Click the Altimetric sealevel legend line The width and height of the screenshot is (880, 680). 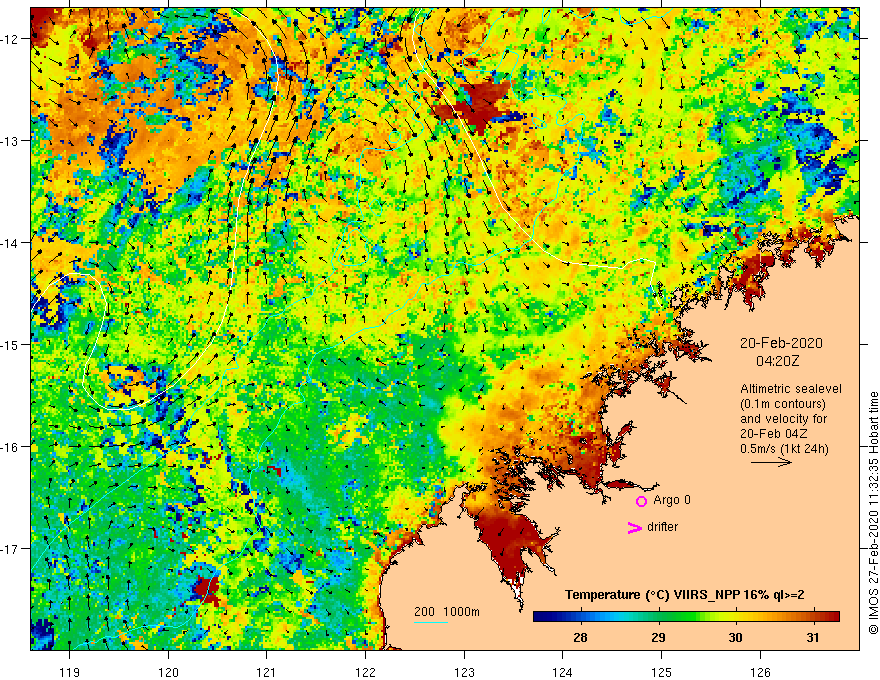(790, 389)
